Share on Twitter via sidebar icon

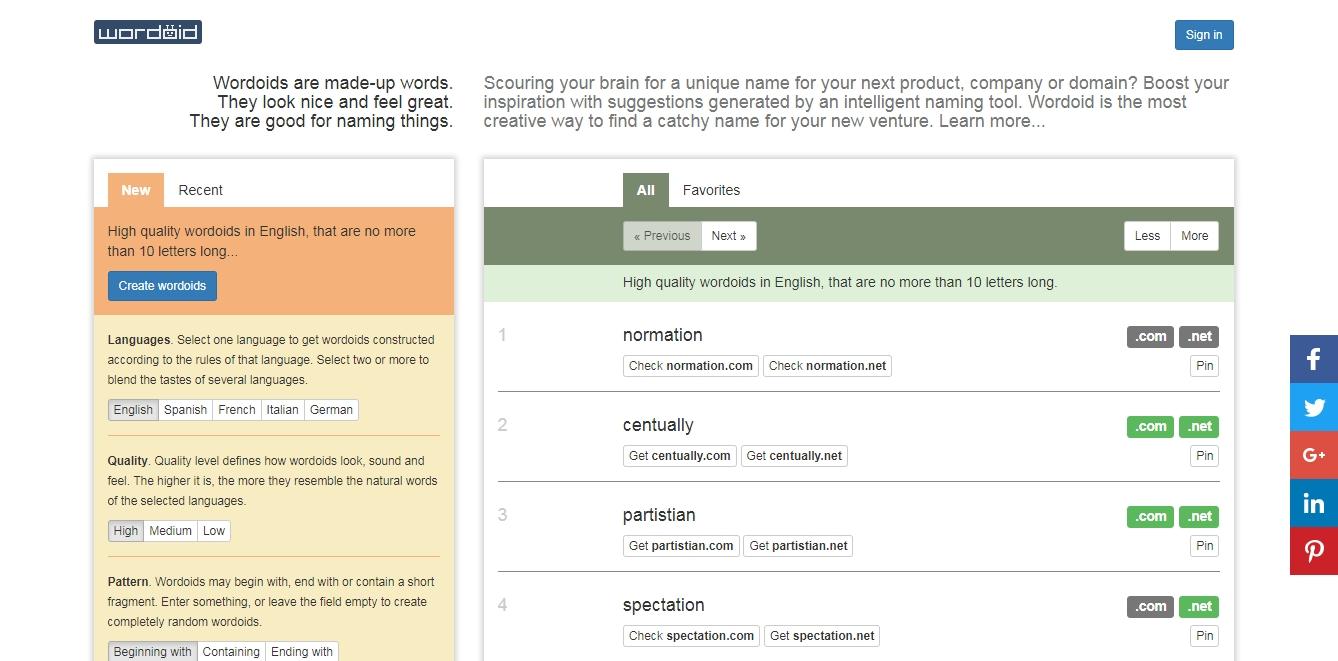pos(1314,407)
